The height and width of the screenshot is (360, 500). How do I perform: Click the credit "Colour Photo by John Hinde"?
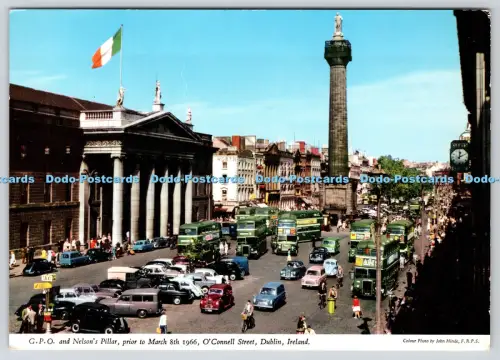tap(431, 341)
